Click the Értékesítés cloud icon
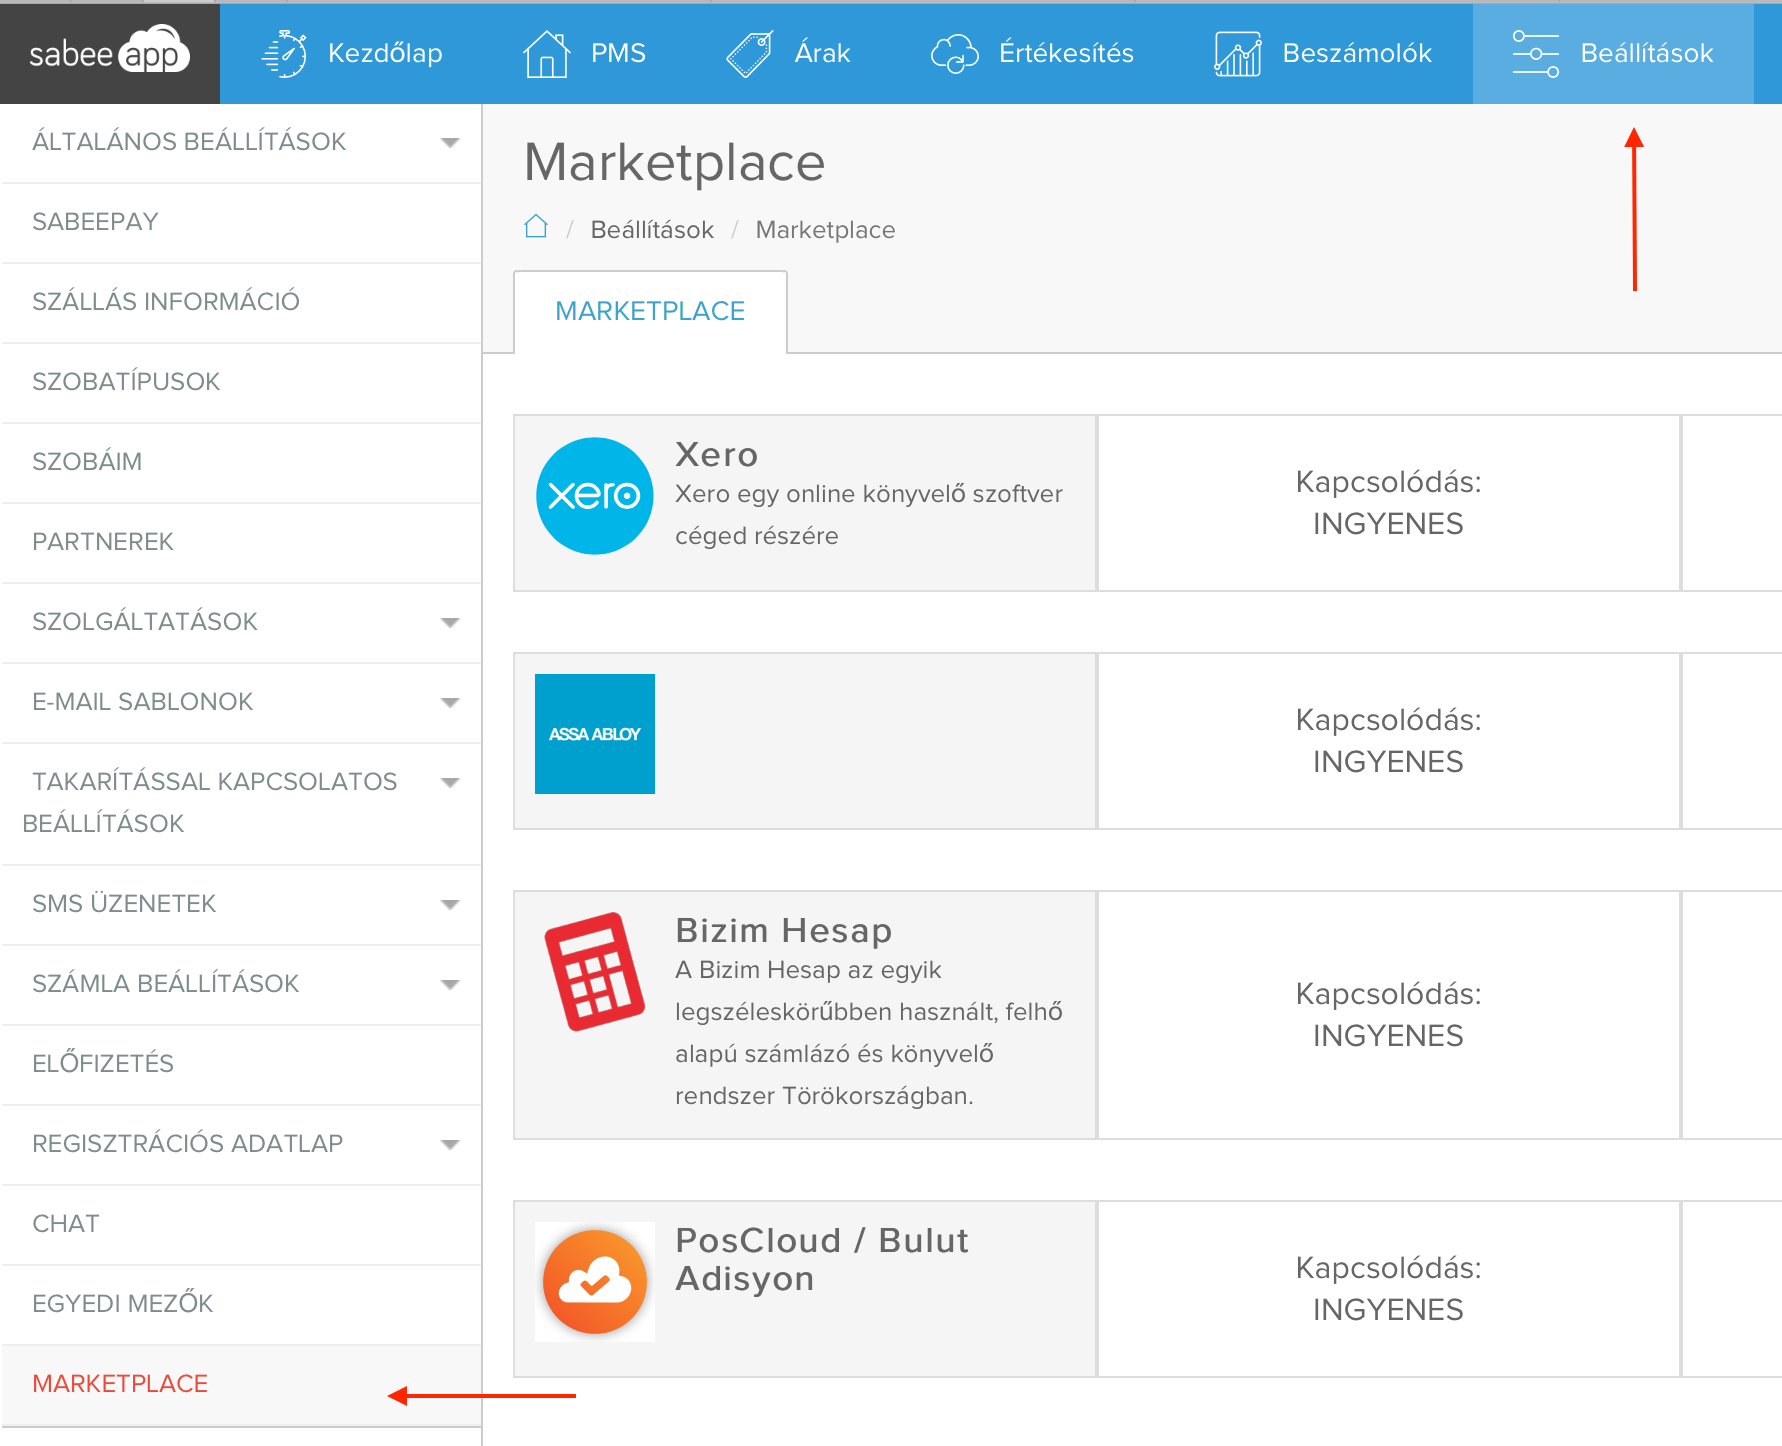1782x1446 pixels. [955, 53]
